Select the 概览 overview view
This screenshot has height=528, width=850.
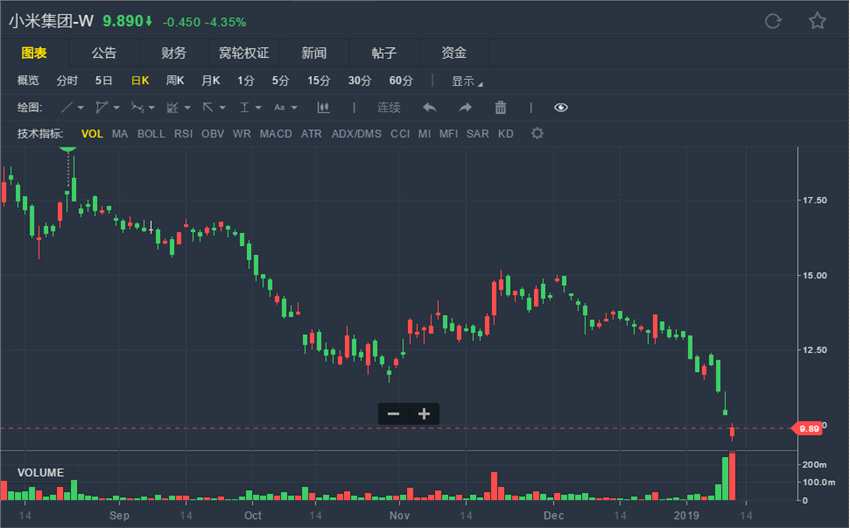point(28,81)
